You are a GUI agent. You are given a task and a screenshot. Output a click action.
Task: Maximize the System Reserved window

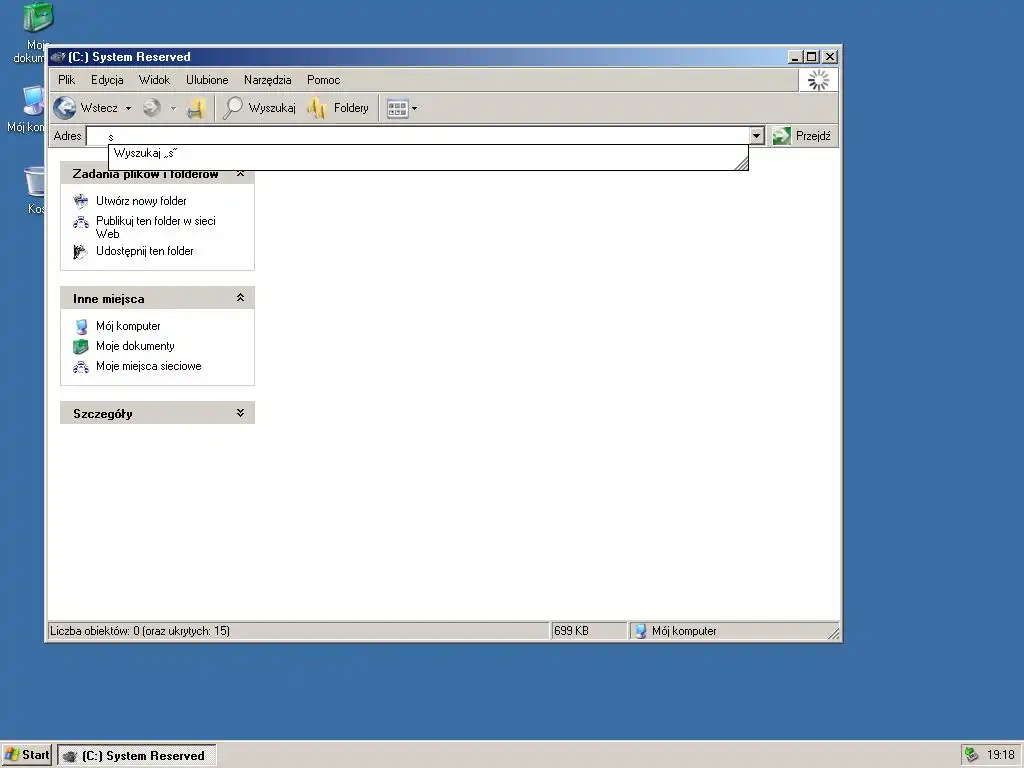coord(811,57)
